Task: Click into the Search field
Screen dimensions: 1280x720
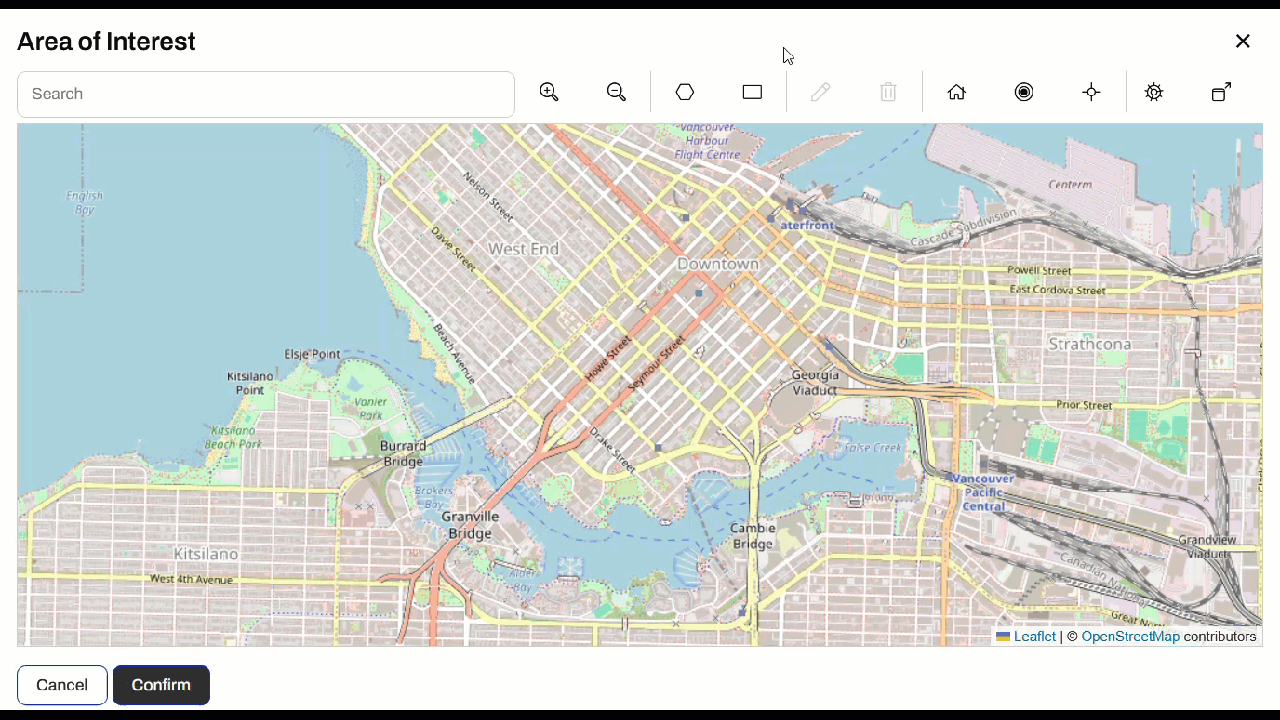Action: (266, 94)
